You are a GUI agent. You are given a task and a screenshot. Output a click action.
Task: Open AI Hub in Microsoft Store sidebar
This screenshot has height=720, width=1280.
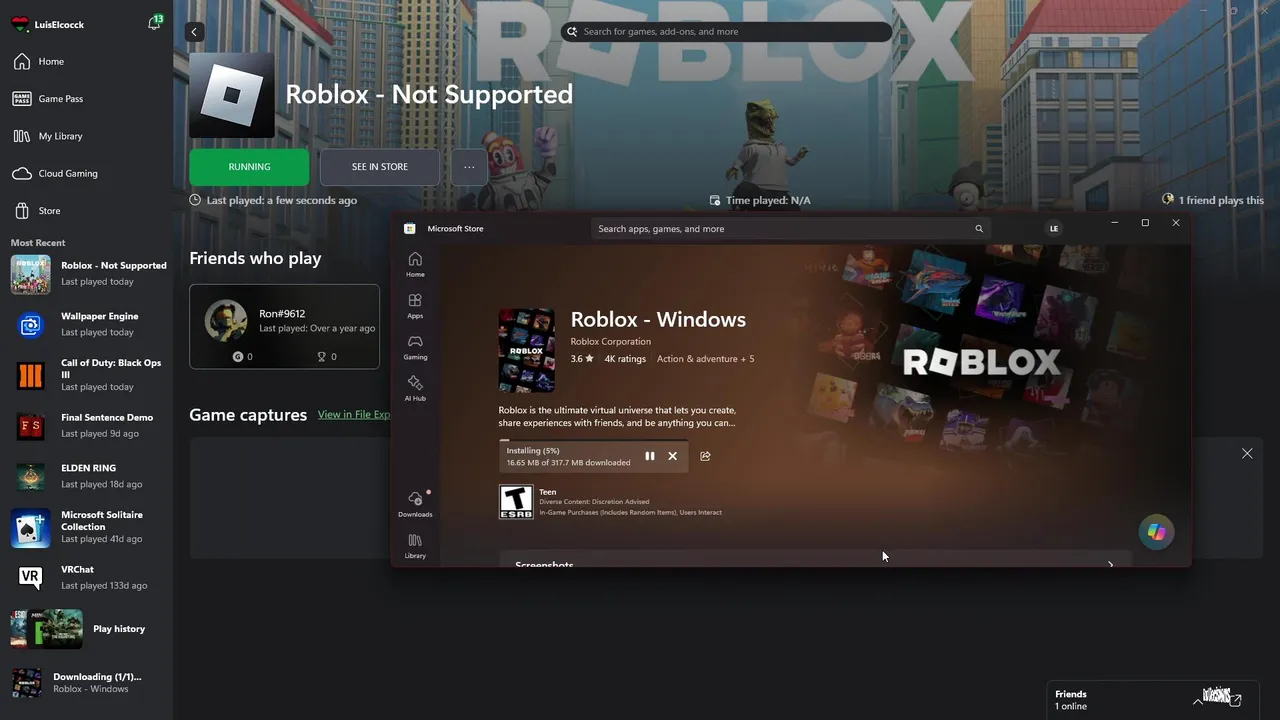[415, 389]
